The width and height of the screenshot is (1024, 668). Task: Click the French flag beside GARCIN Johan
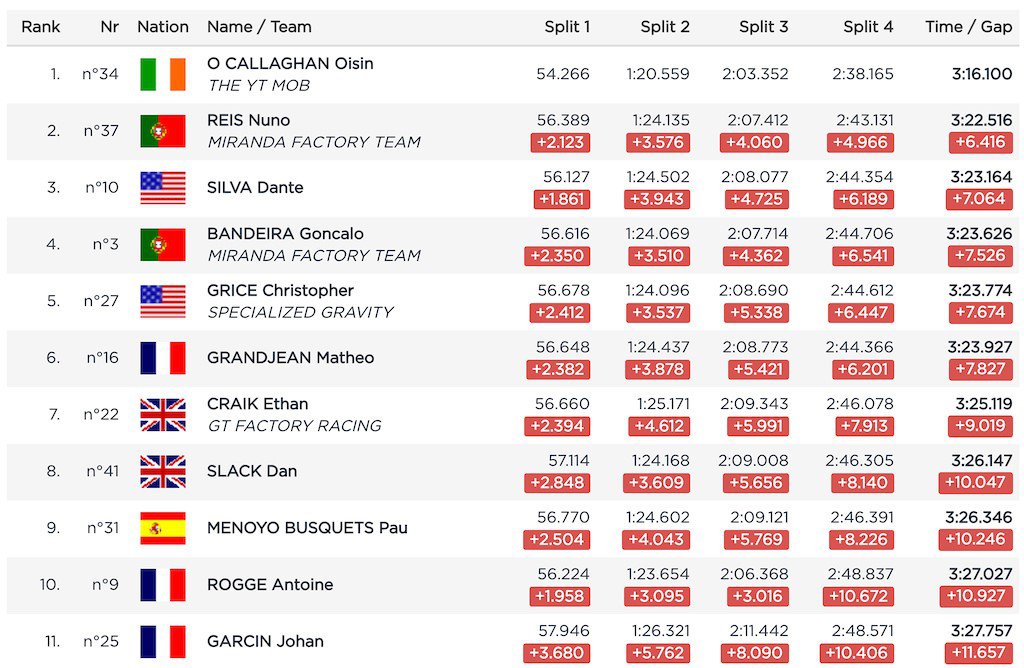(x=163, y=641)
